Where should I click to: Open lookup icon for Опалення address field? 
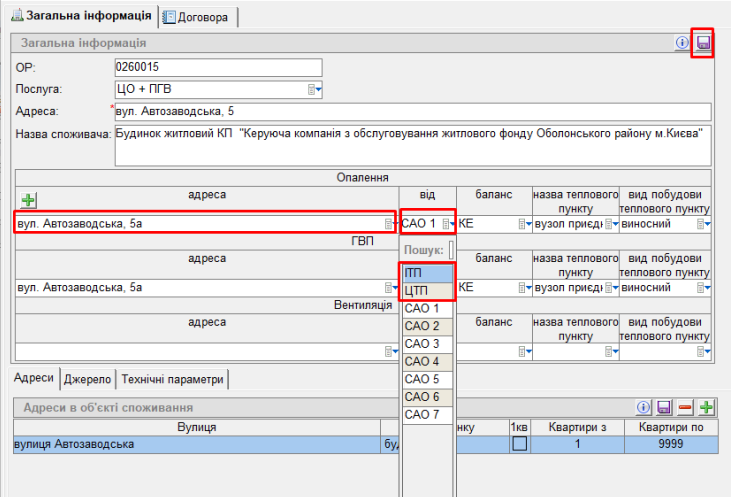389,224
